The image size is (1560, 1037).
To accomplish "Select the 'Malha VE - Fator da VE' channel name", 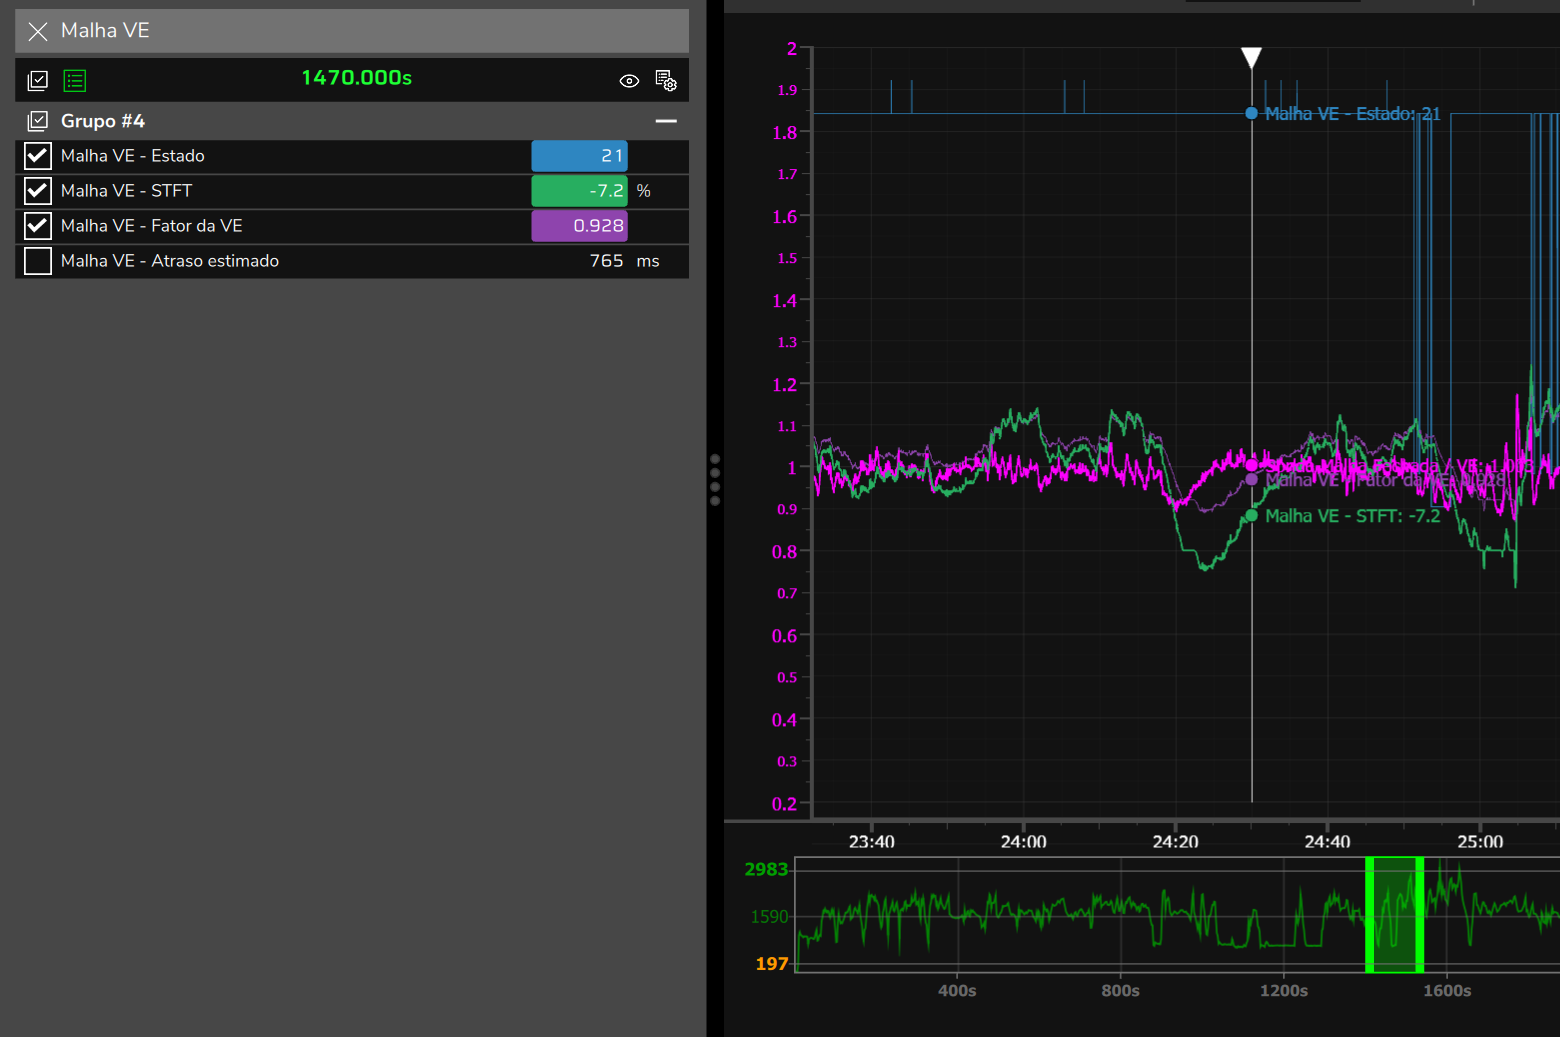I will [152, 226].
